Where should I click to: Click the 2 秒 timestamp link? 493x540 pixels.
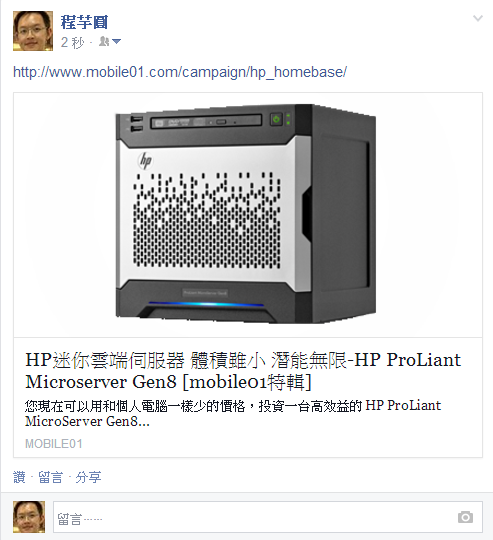72,43
